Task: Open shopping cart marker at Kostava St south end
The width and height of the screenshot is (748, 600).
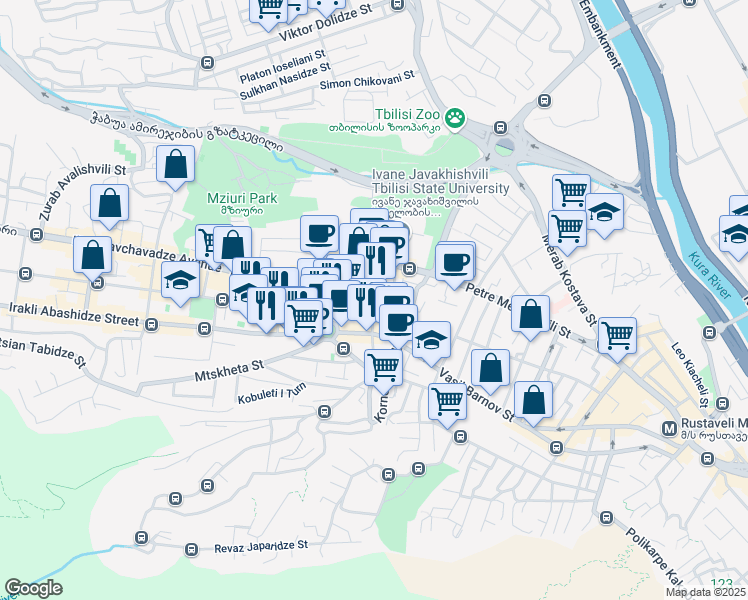Action: (617, 337)
